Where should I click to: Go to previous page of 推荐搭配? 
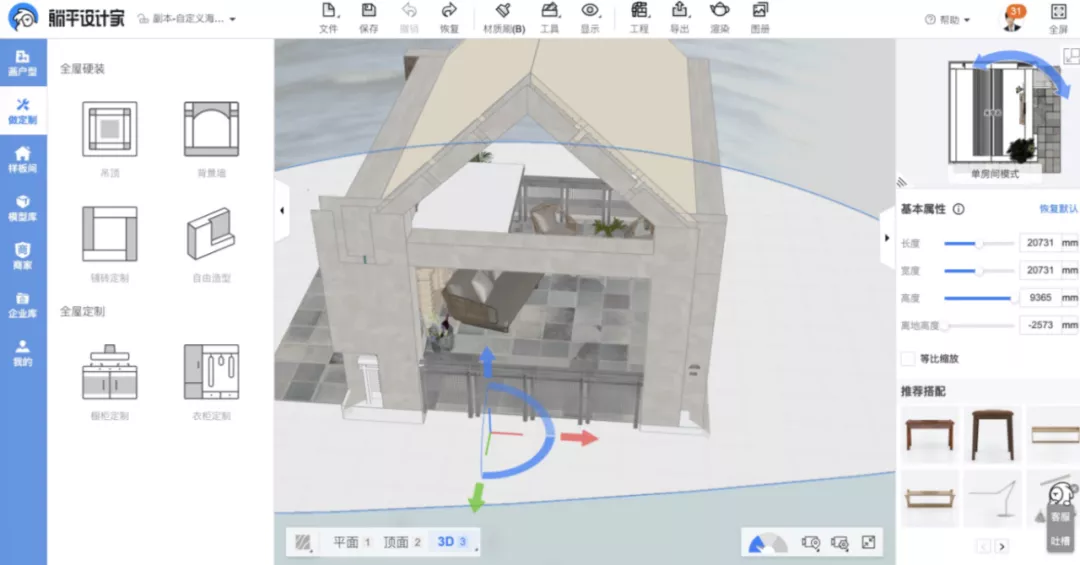[984, 546]
